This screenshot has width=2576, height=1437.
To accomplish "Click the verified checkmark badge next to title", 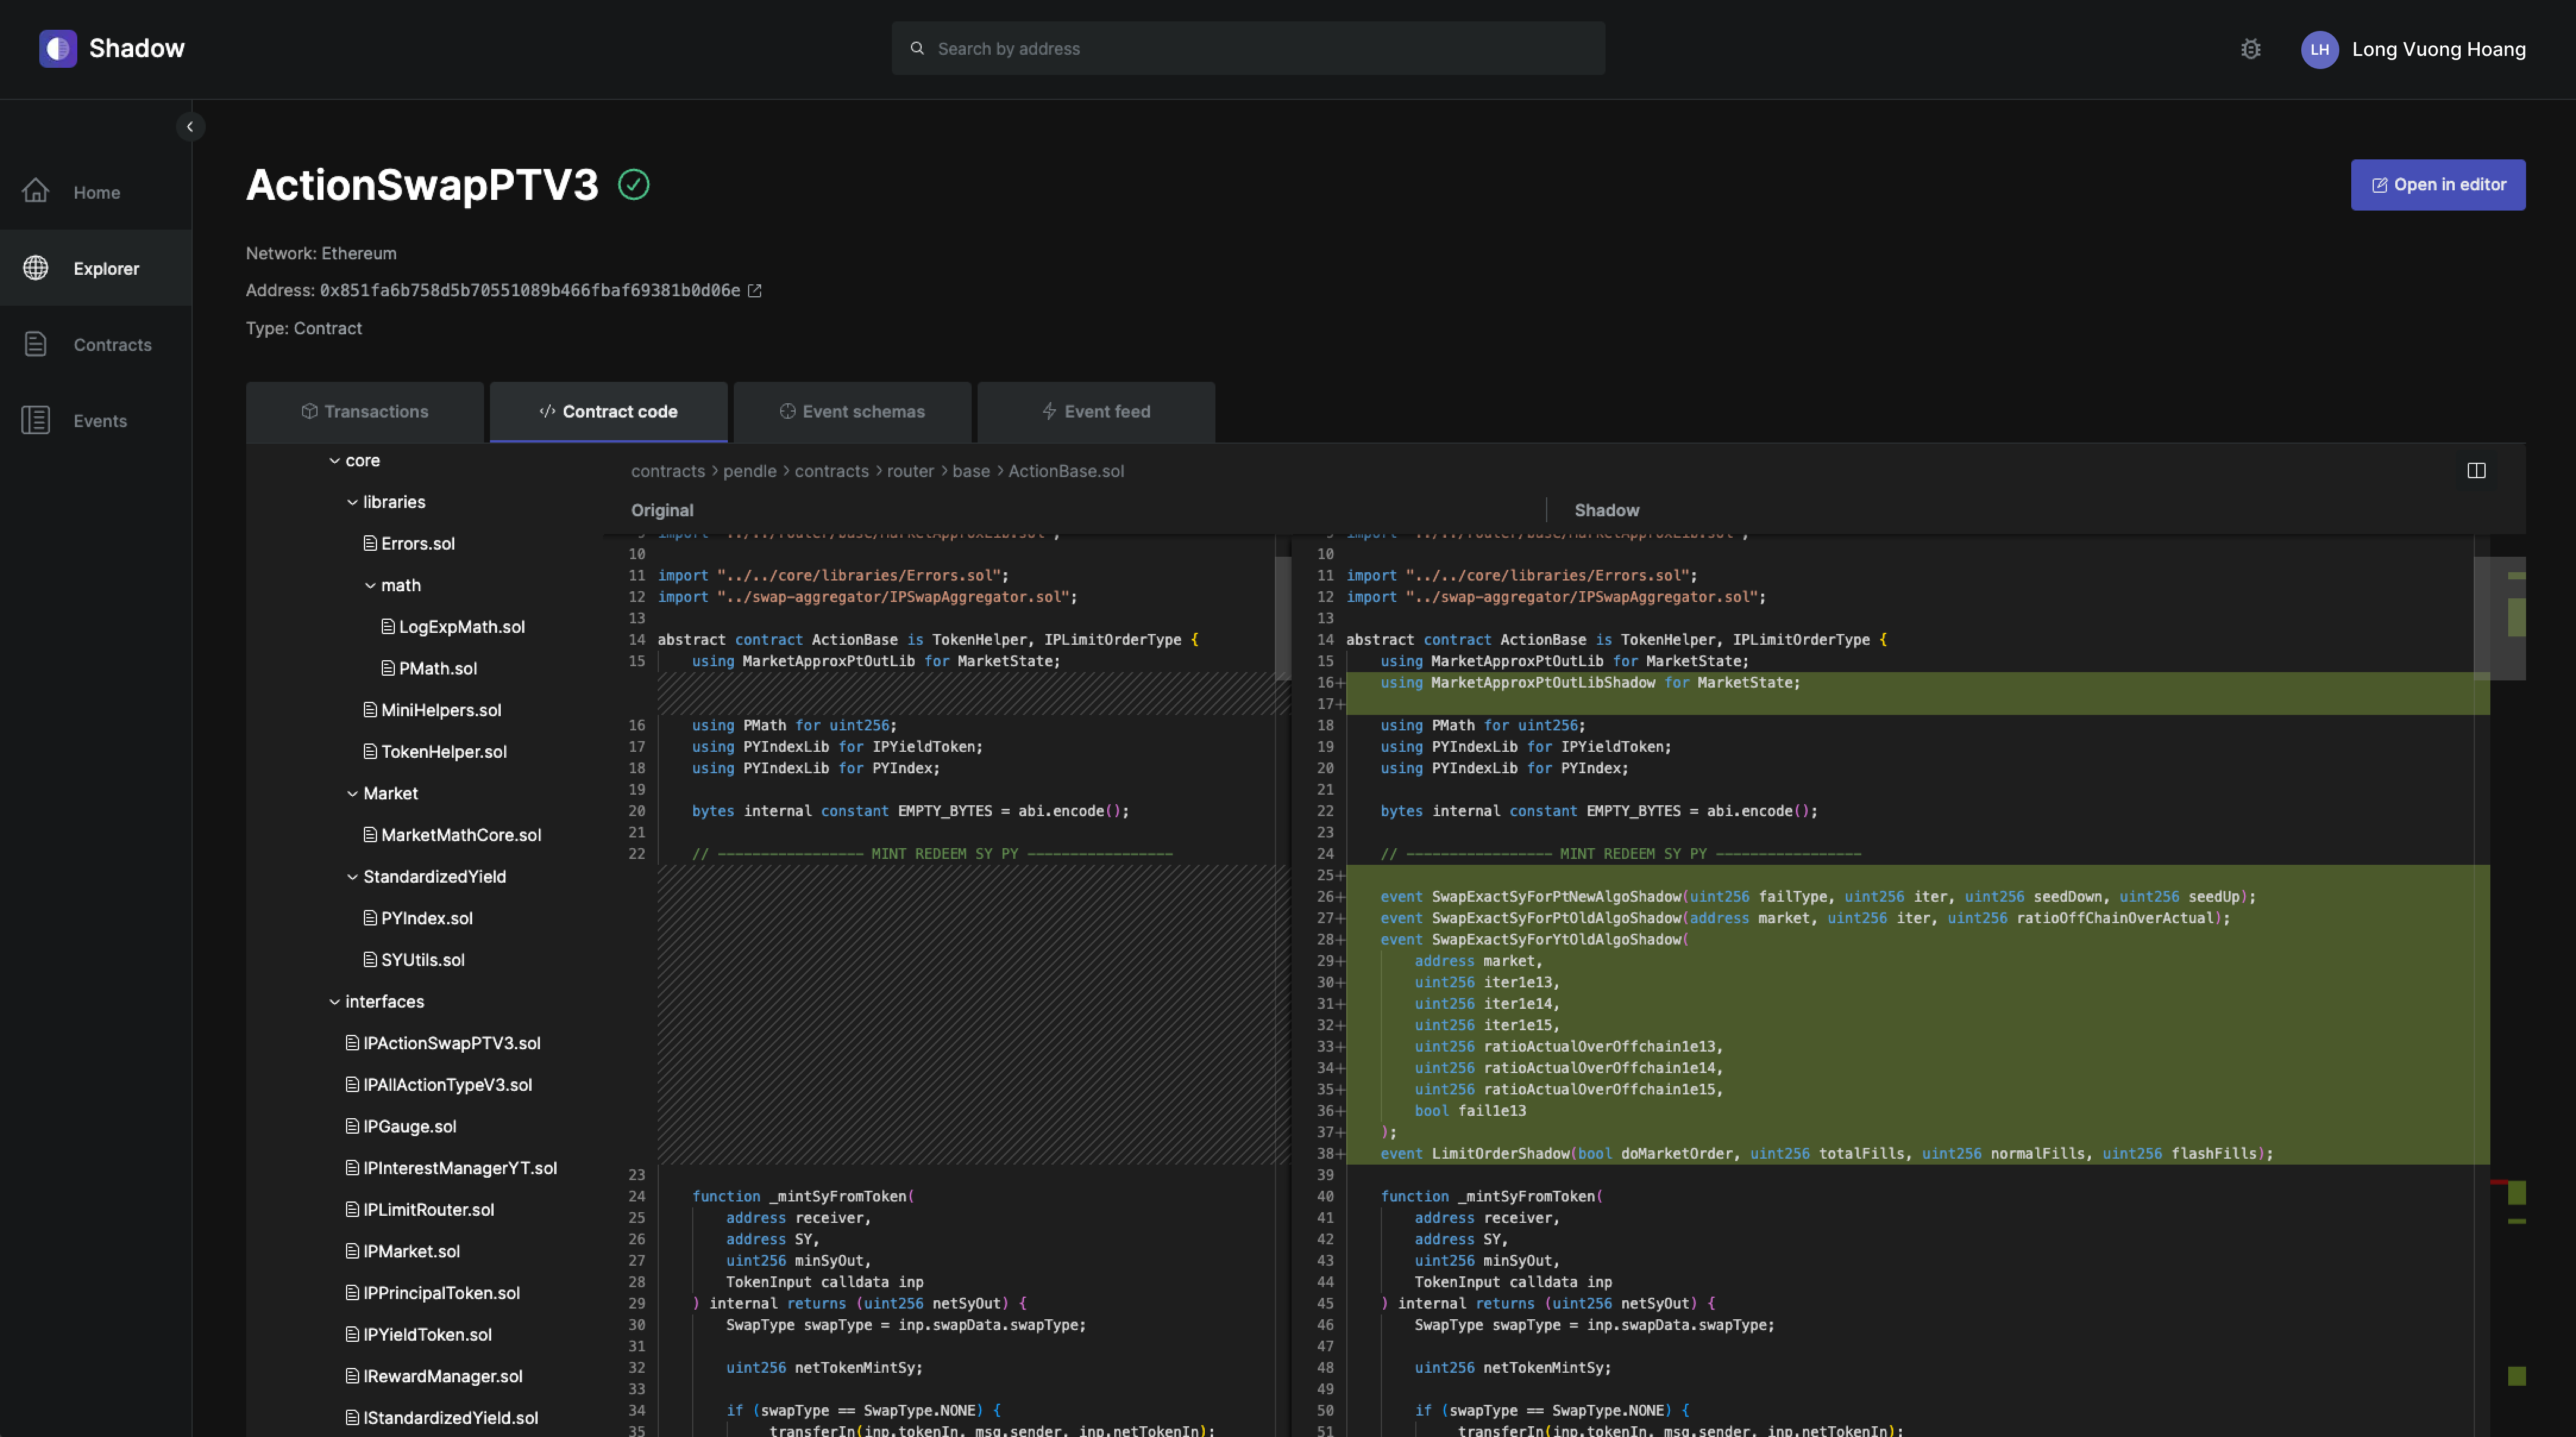I will tap(634, 185).
